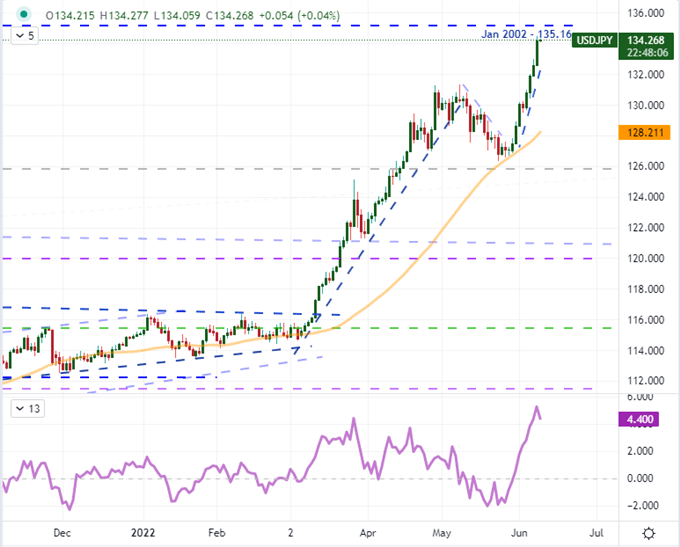
Task: Click the 118.000 price axis label
Action: (646, 289)
